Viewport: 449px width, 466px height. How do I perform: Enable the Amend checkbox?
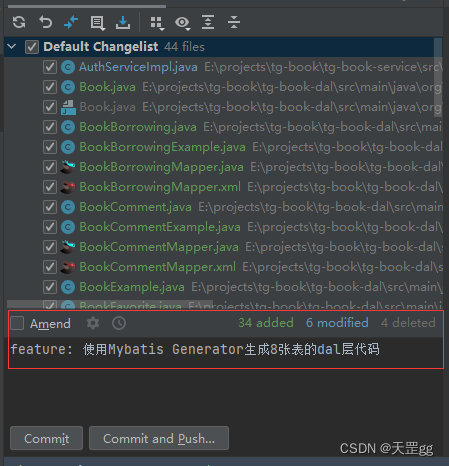coord(17,323)
